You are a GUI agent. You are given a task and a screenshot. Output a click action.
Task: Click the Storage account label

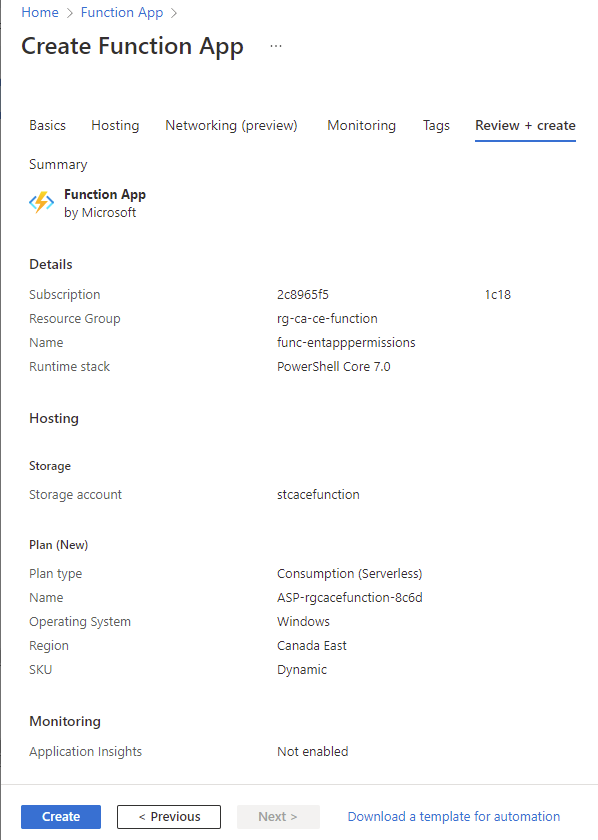tap(75, 494)
